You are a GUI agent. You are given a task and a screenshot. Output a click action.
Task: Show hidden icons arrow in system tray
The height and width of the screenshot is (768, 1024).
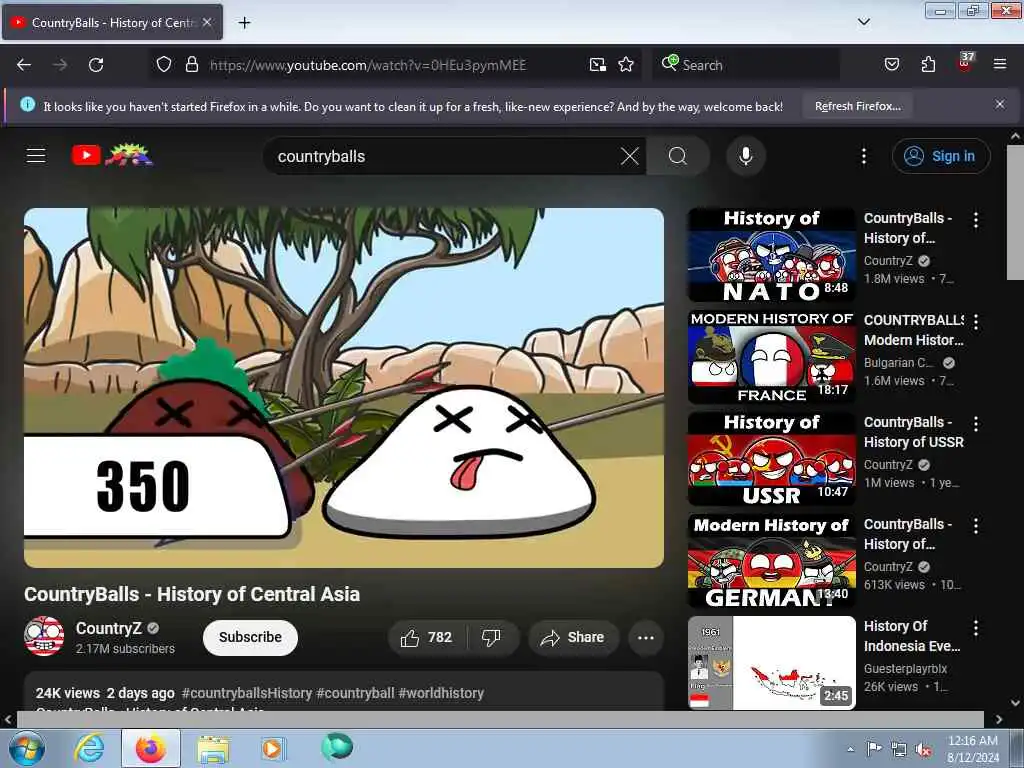pyautogui.click(x=850, y=749)
